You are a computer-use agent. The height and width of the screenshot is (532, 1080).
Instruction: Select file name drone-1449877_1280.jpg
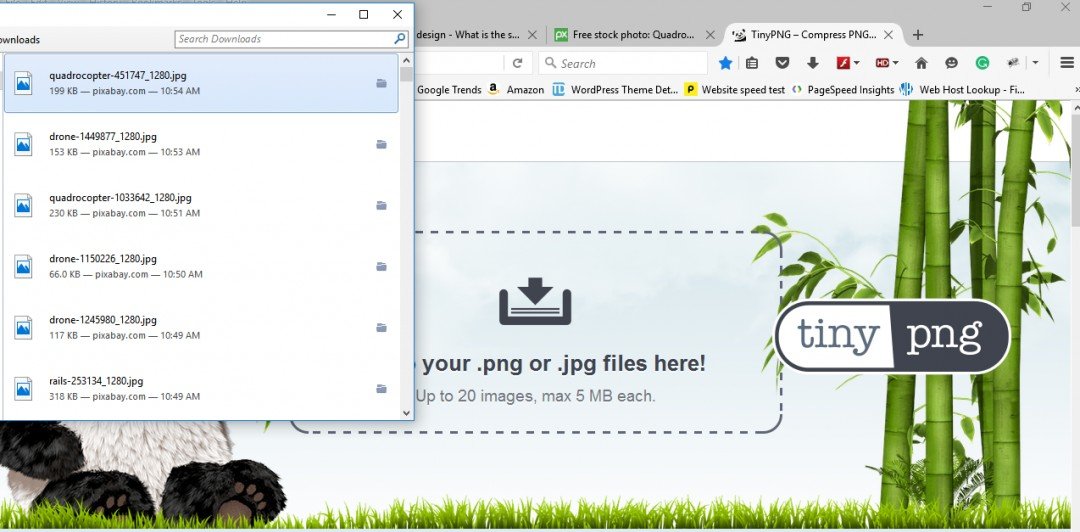tap(103, 136)
